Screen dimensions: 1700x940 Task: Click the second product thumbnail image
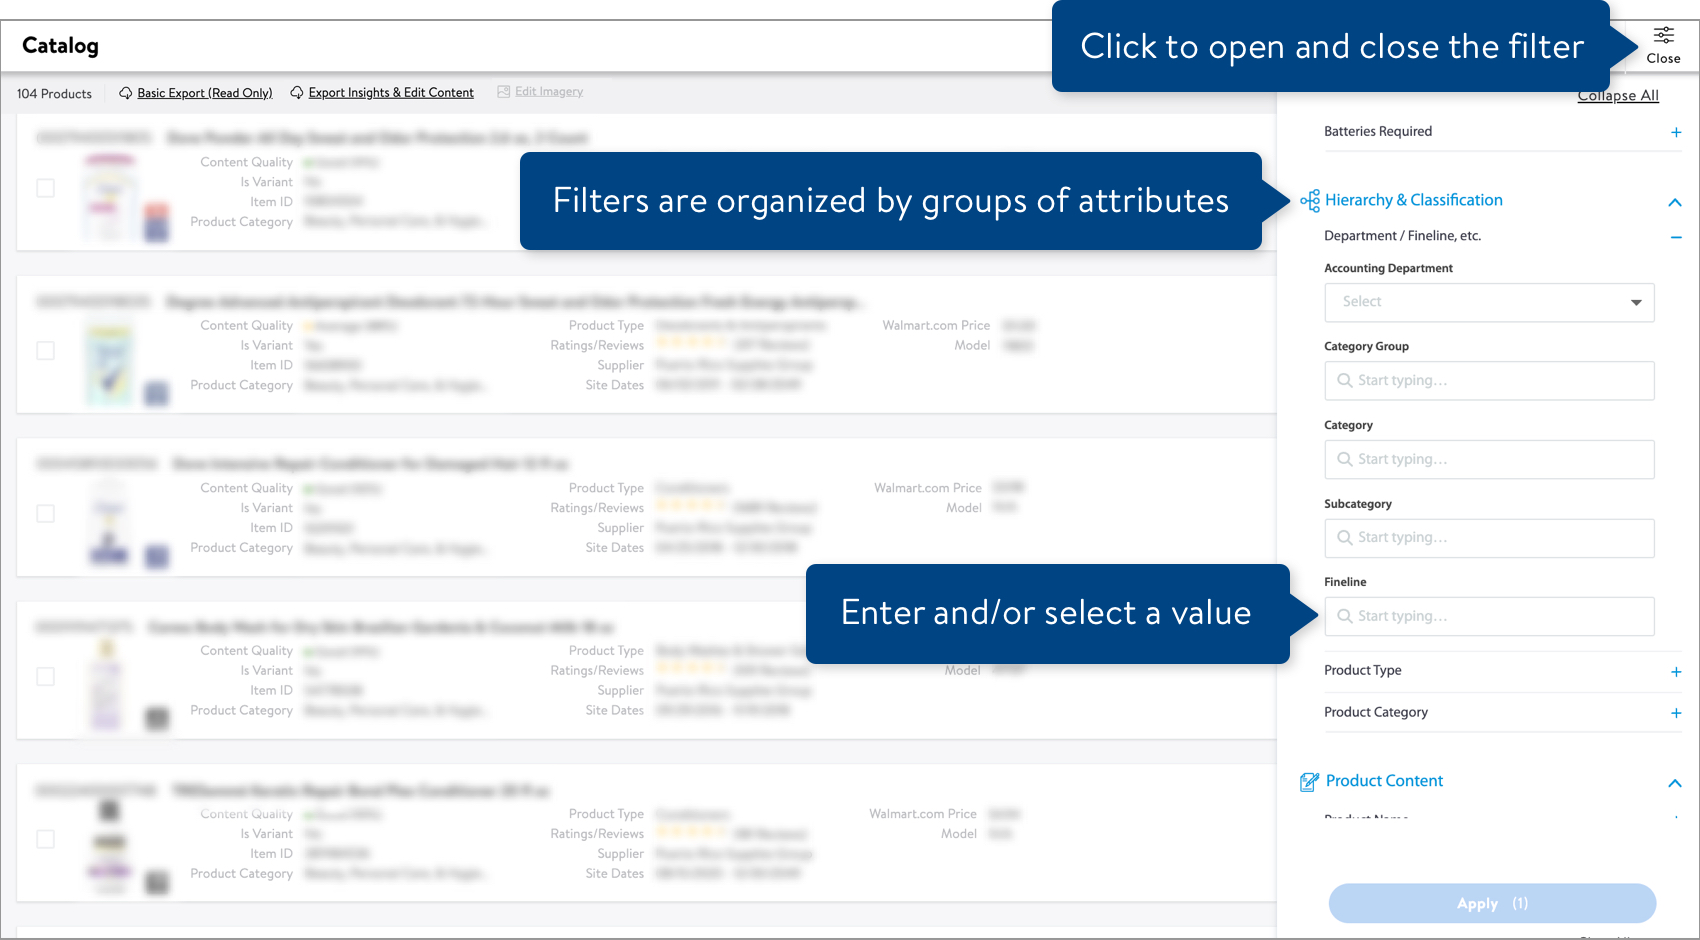[x=110, y=361]
